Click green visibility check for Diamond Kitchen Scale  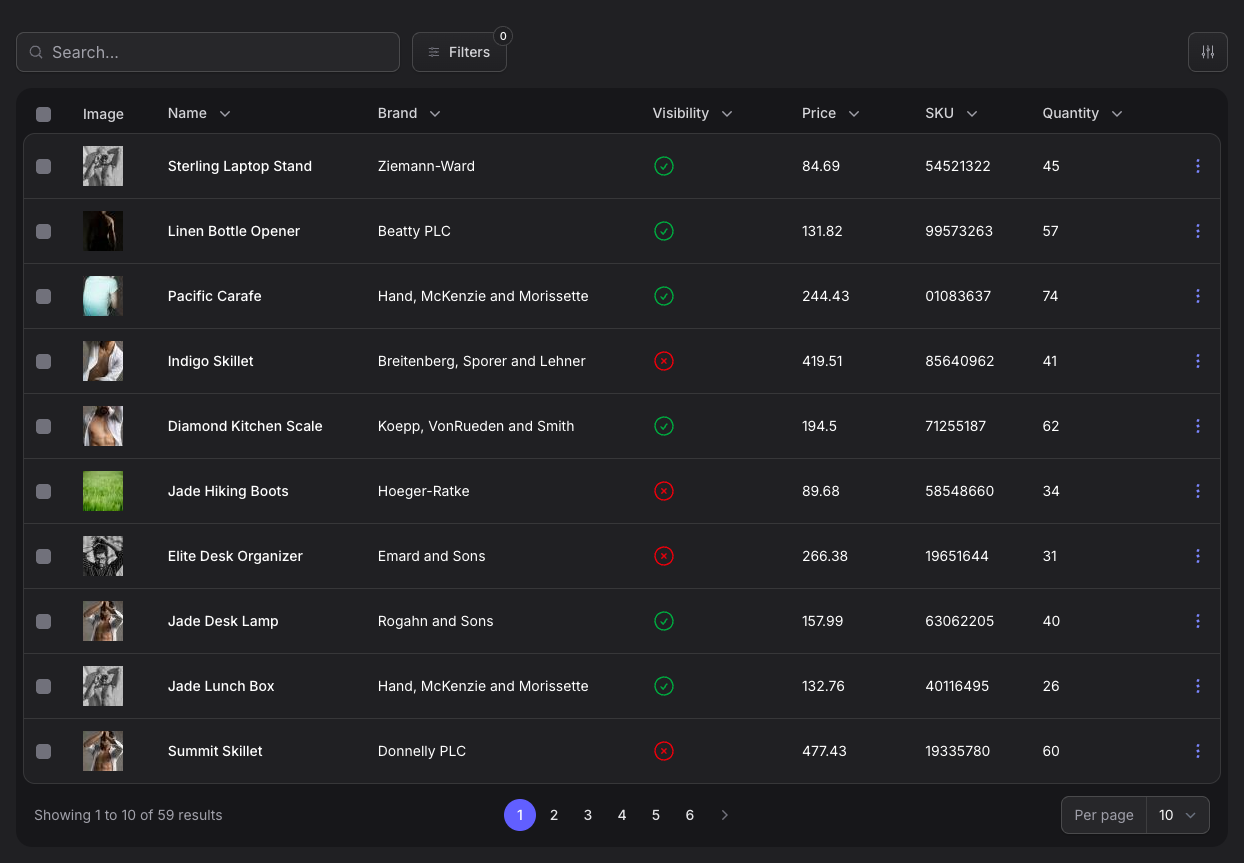pyautogui.click(x=664, y=426)
